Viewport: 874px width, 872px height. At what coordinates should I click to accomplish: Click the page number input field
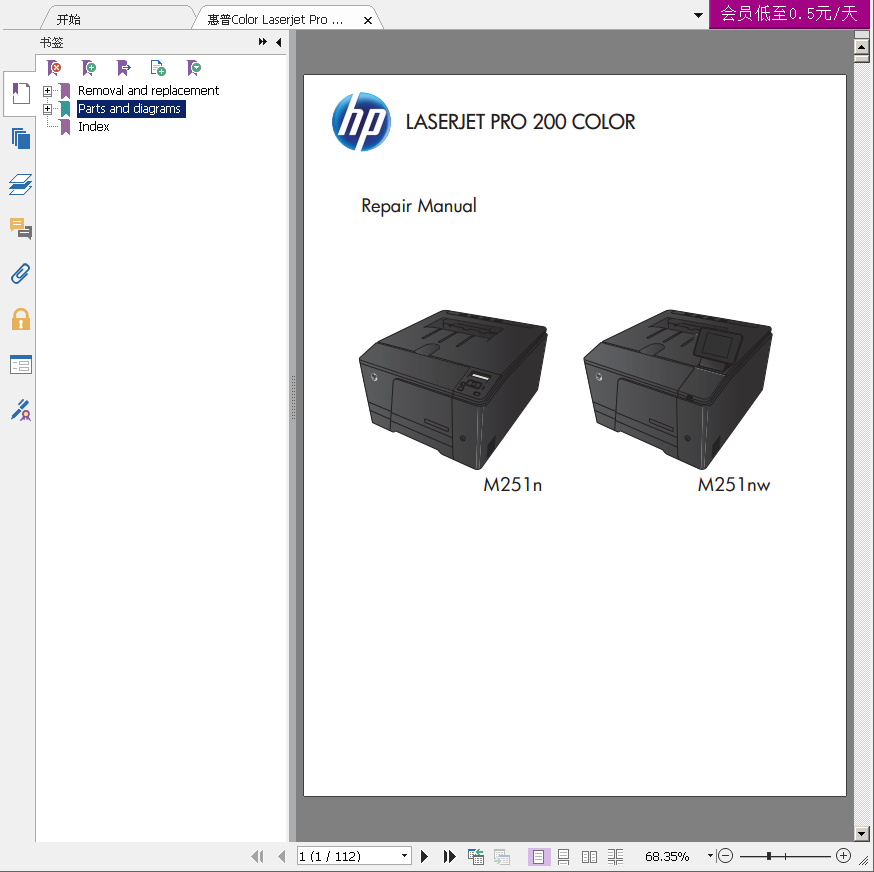(349, 856)
